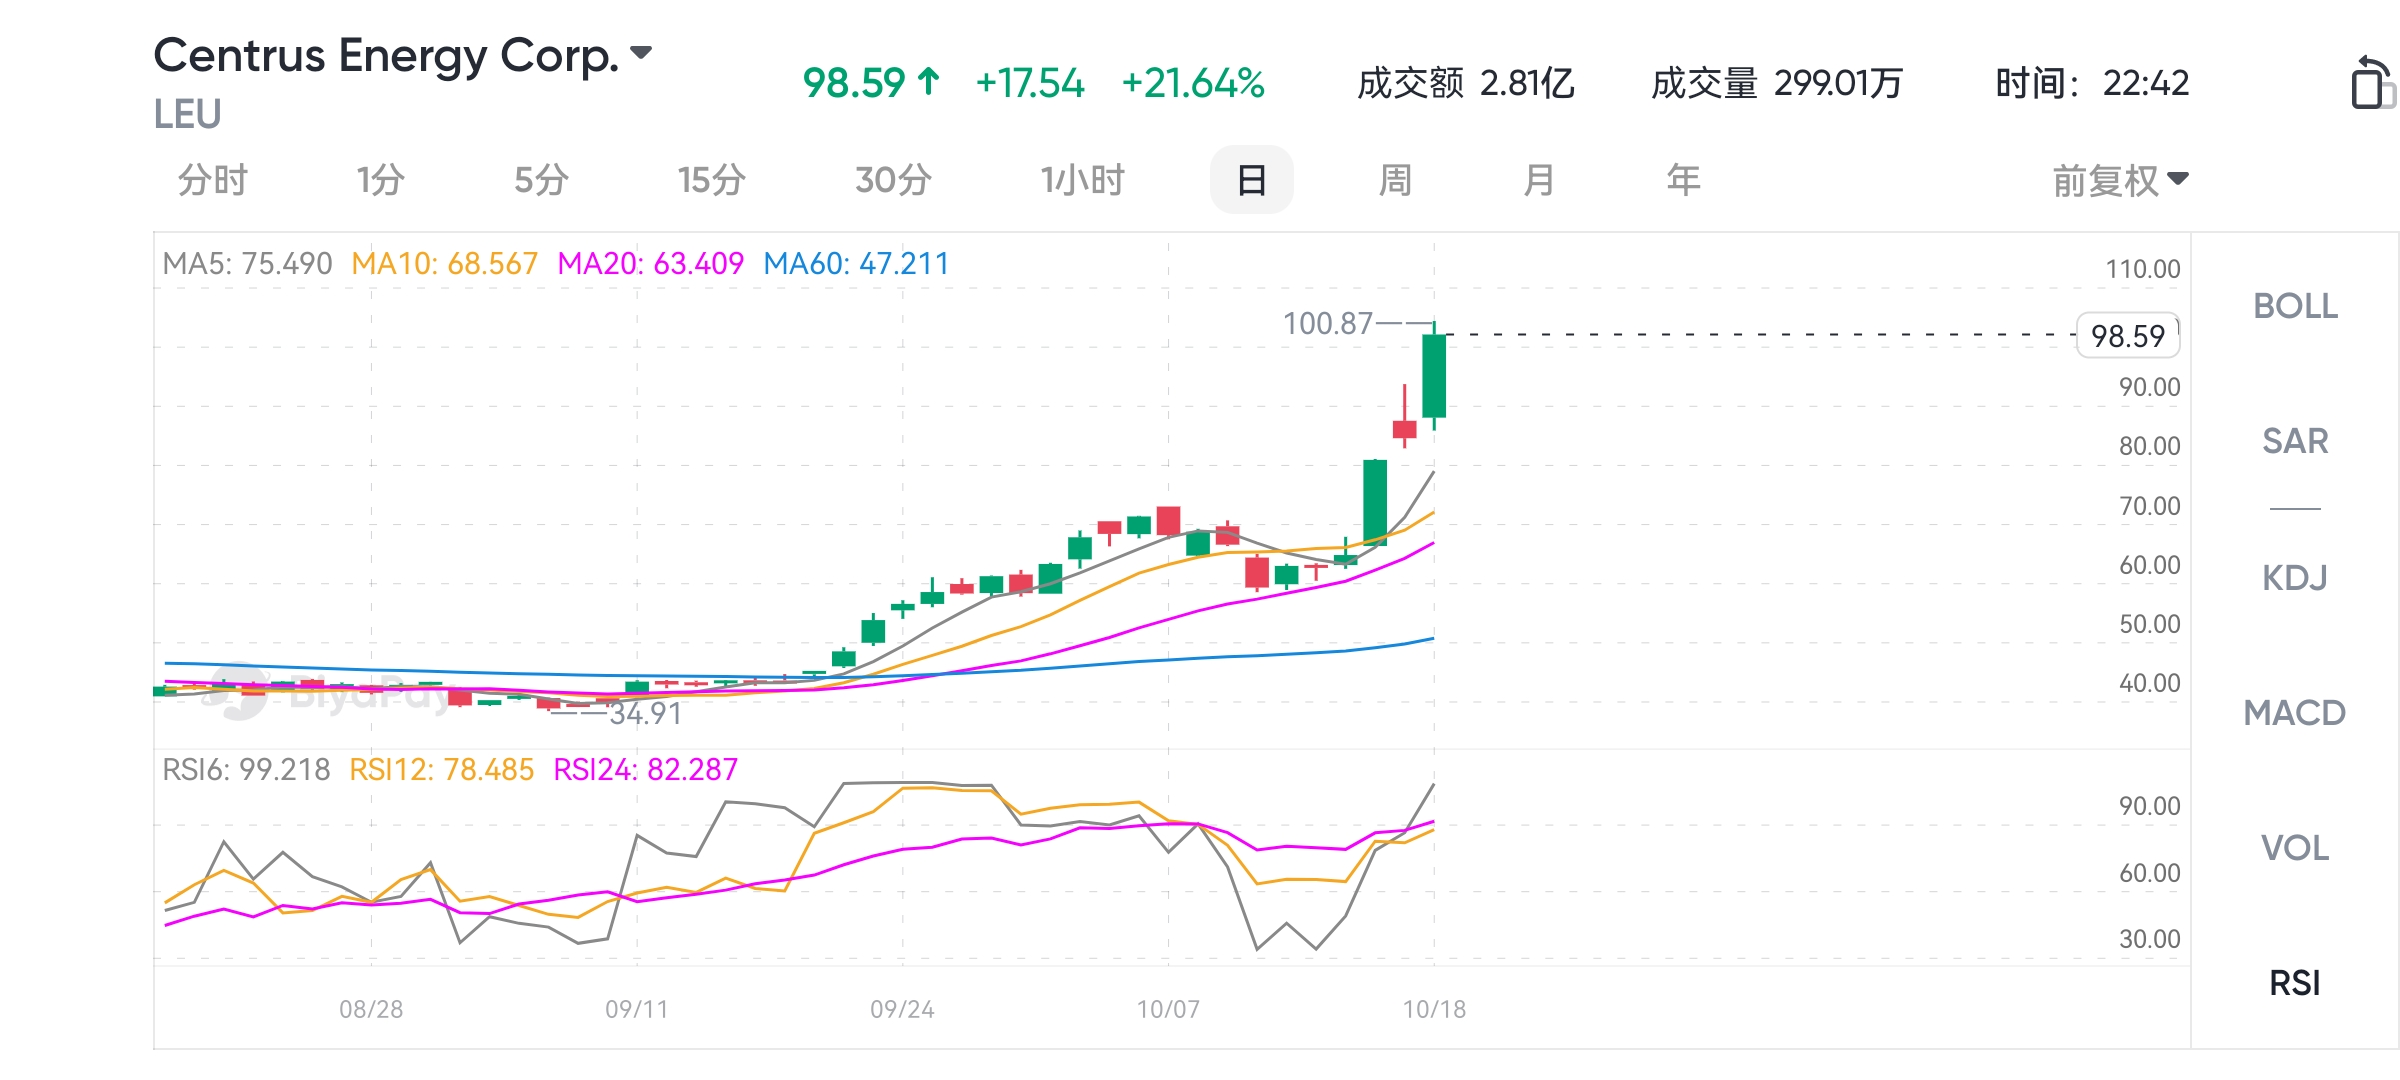
Task: Click the 时间: 22:42 label
Action: [2092, 83]
